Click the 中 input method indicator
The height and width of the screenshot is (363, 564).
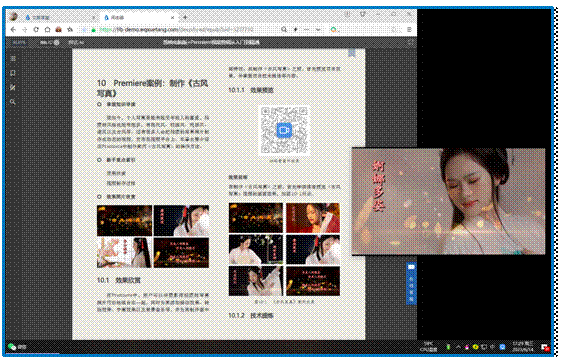pos(492,347)
